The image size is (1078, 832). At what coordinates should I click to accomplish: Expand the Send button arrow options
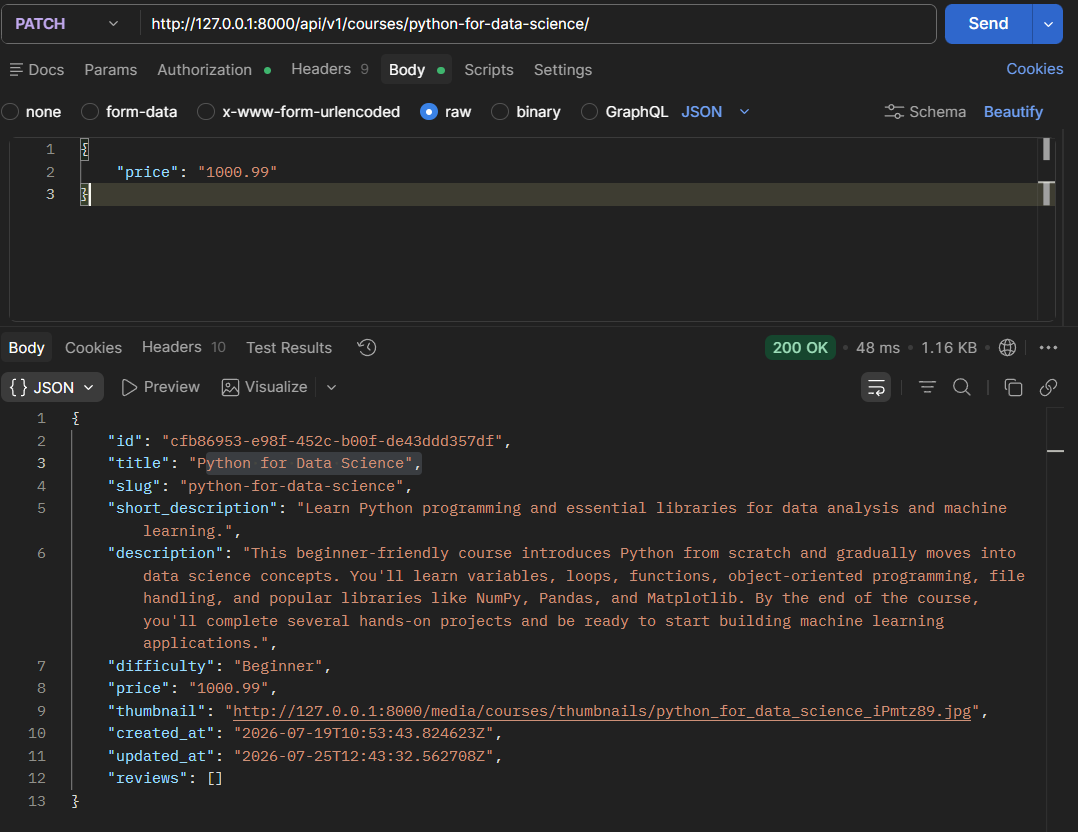[1048, 24]
